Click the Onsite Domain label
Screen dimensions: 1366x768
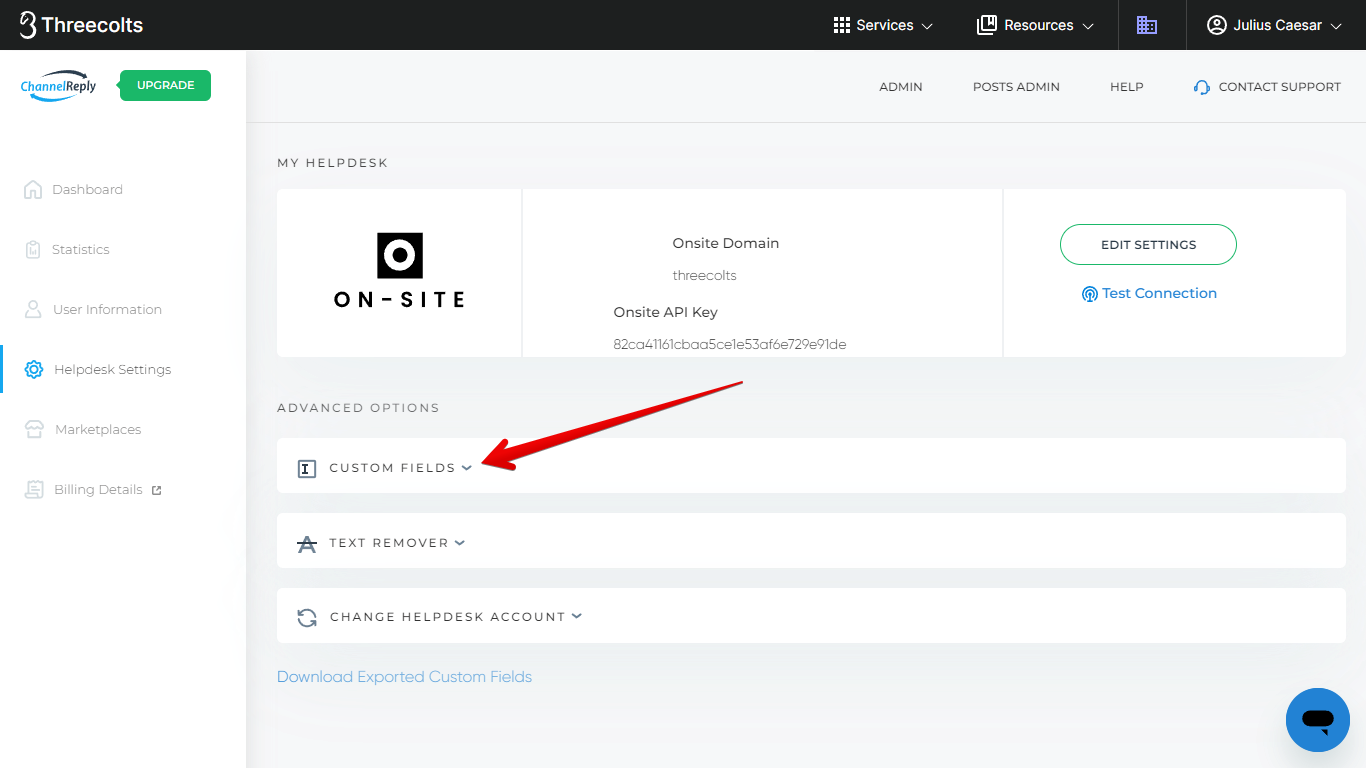(726, 243)
